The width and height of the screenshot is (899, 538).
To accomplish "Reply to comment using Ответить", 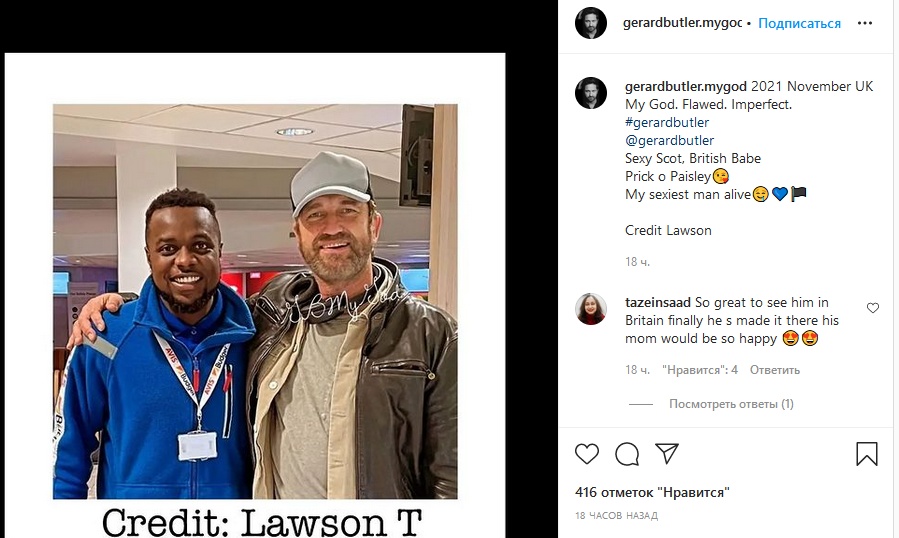I will click(775, 370).
